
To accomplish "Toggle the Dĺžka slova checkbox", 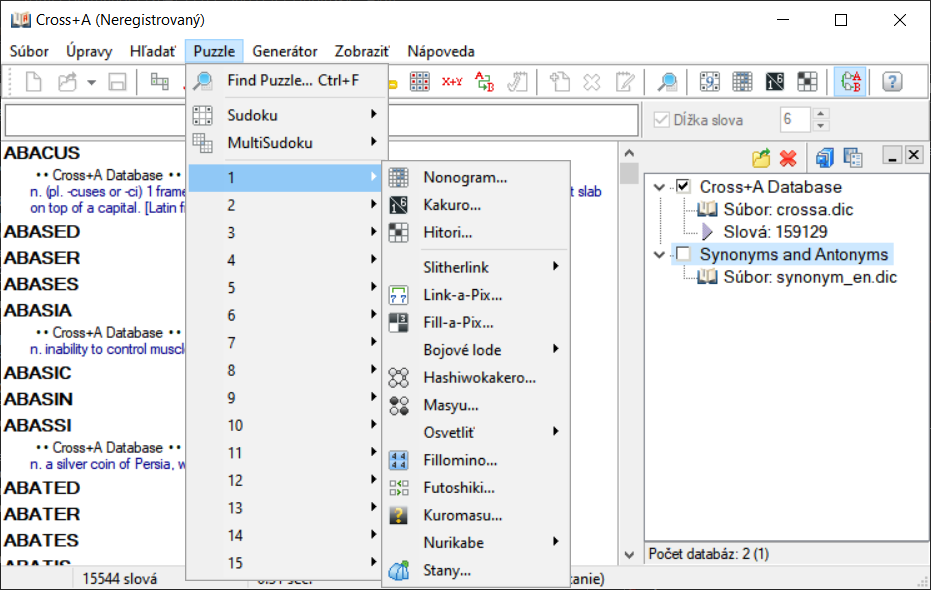I will tap(660, 120).
